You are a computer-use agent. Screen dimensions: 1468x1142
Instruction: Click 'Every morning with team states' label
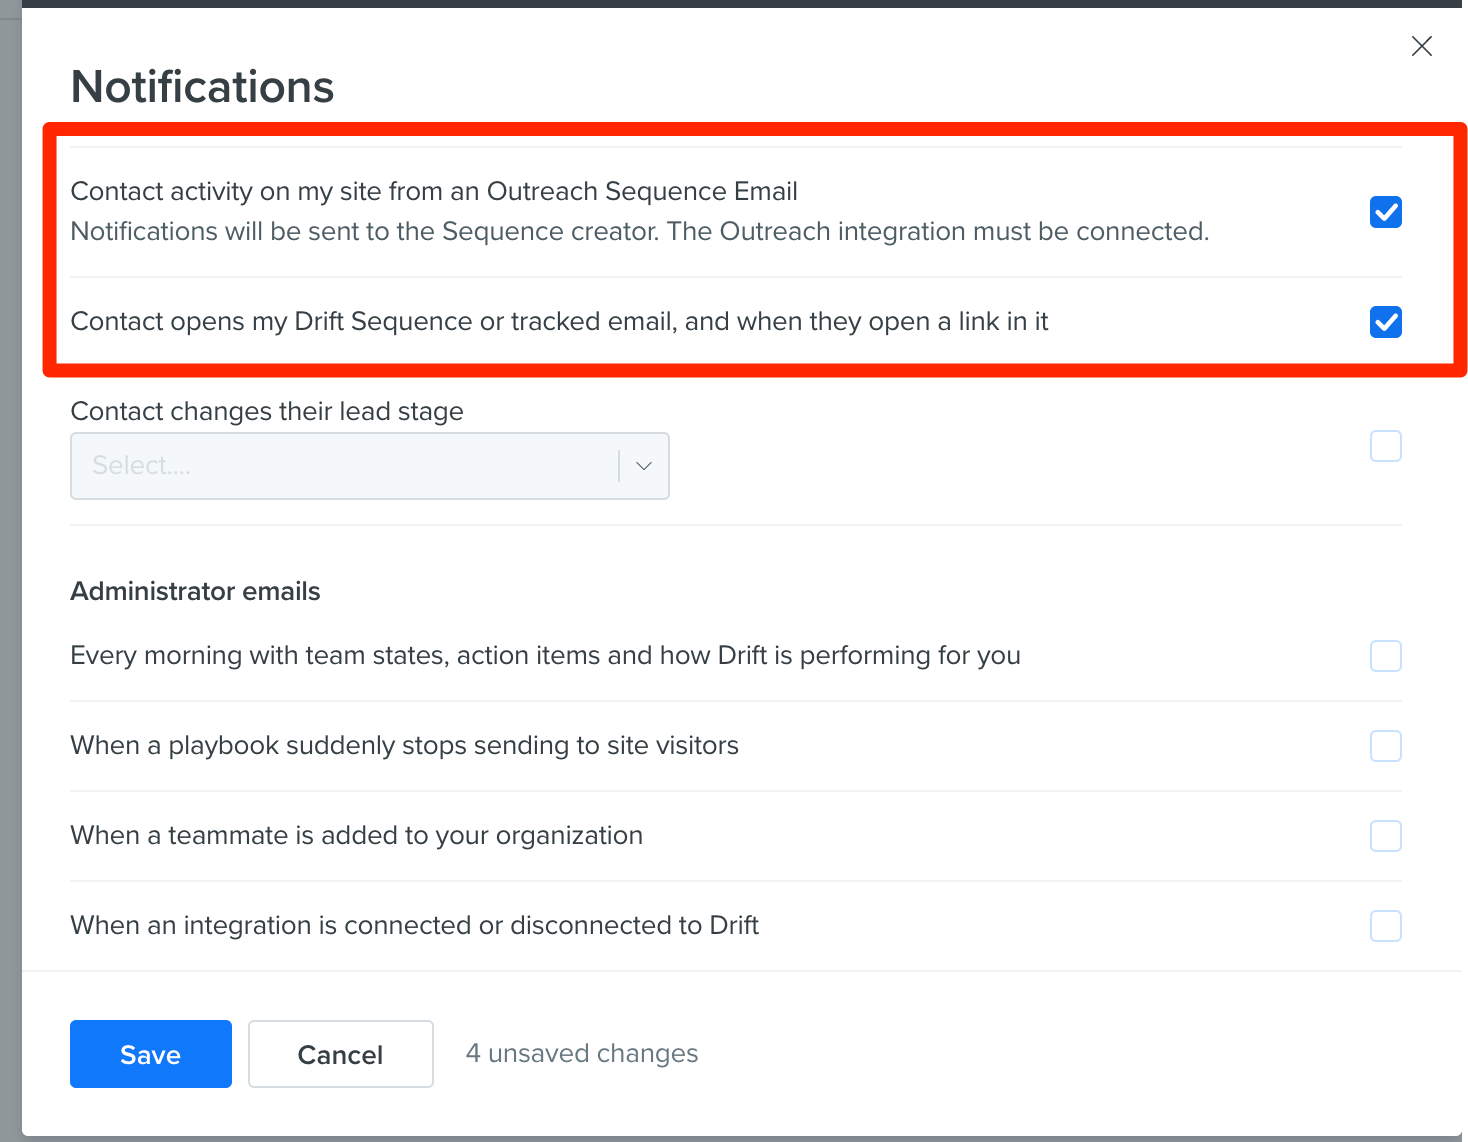(545, 656)
